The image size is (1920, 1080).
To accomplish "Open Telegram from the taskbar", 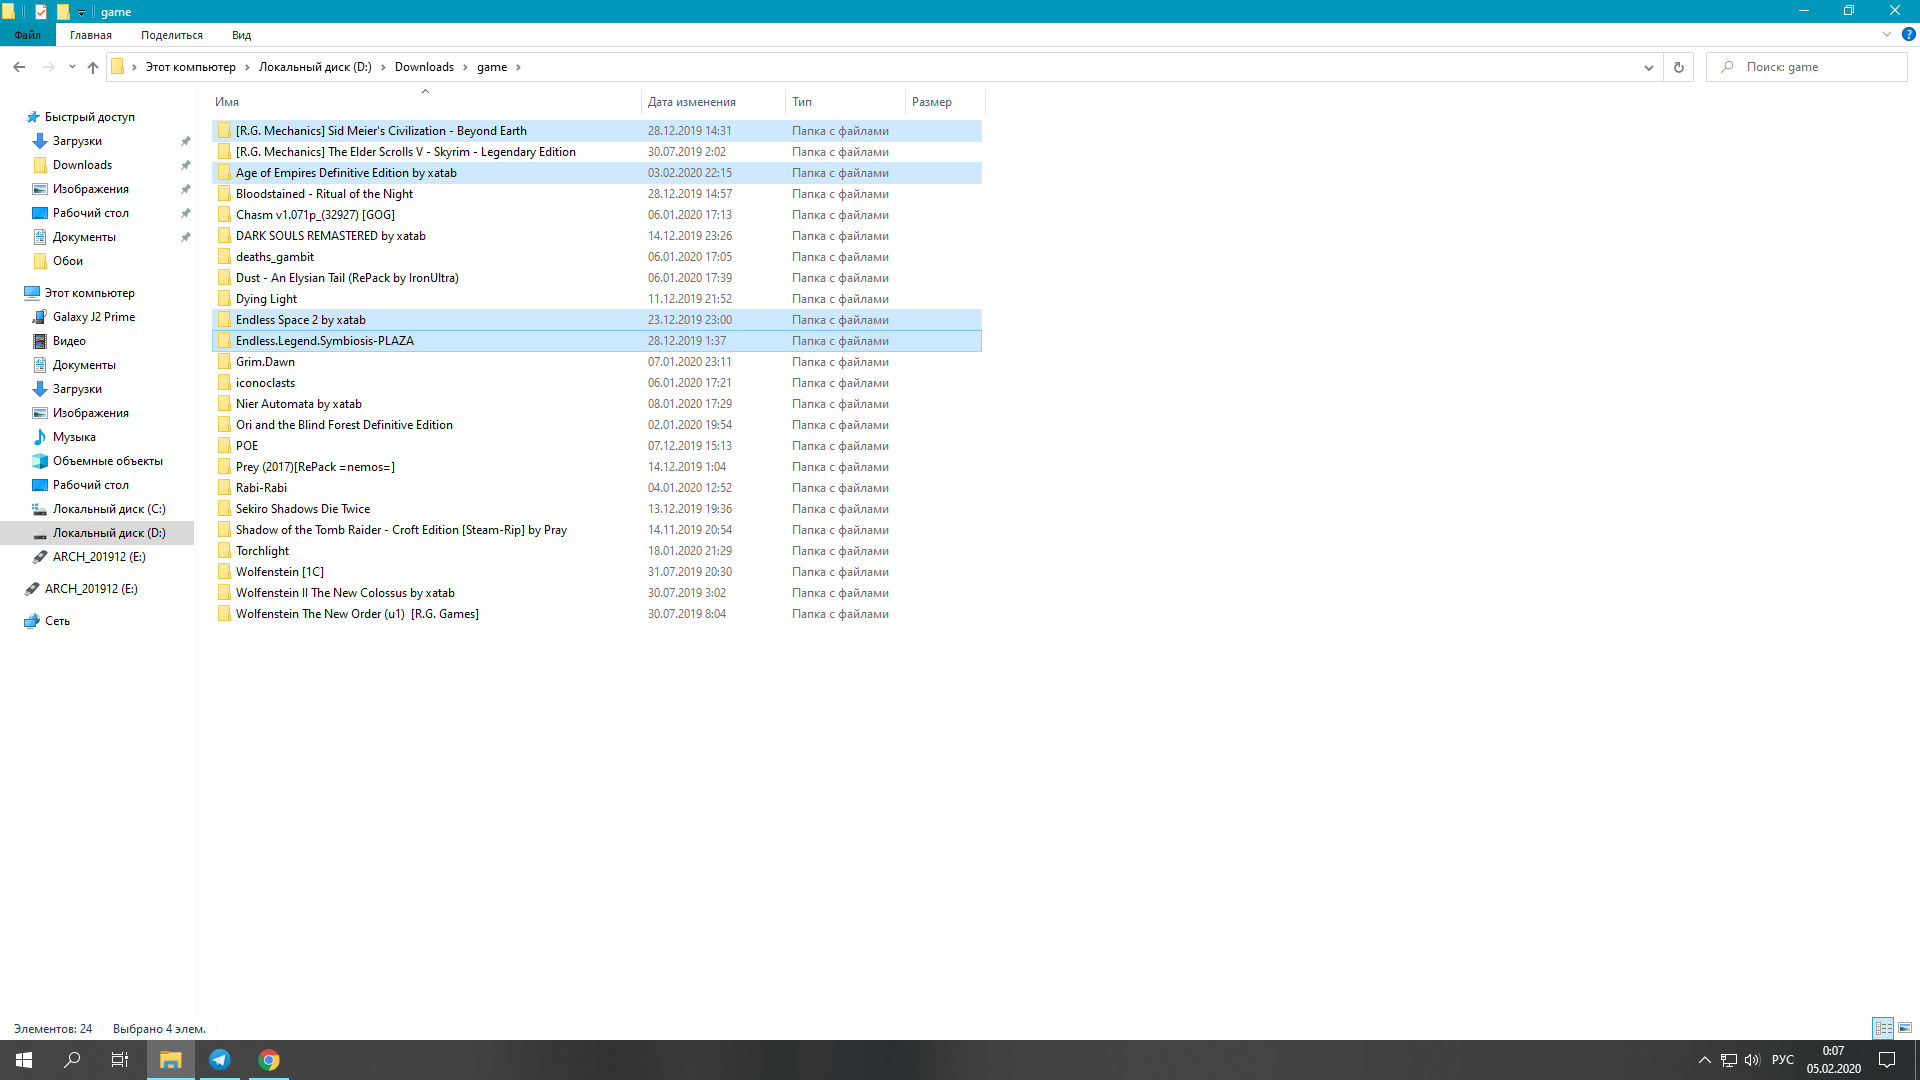I will pyautogui.click(x=220, y=1060).
